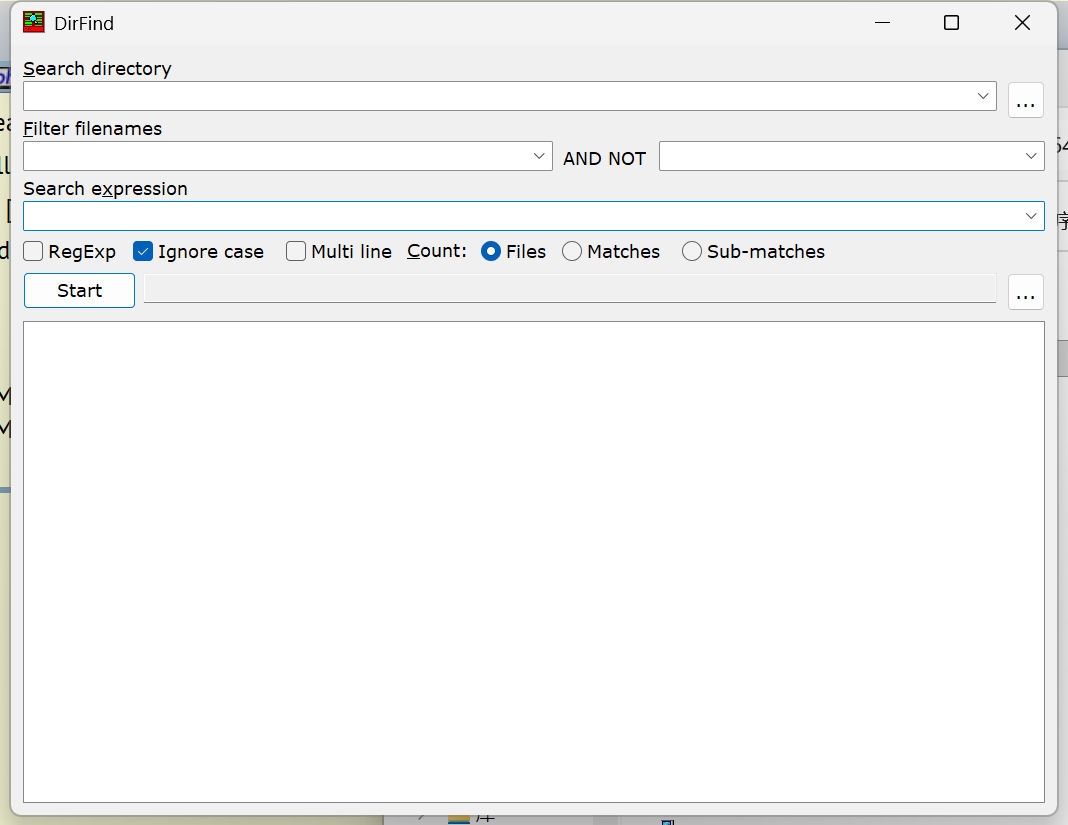The image size is (1068, 825).
Task: Expand the AND NOT exclusion filter dropdown
Action: (x=1030, y=156)
